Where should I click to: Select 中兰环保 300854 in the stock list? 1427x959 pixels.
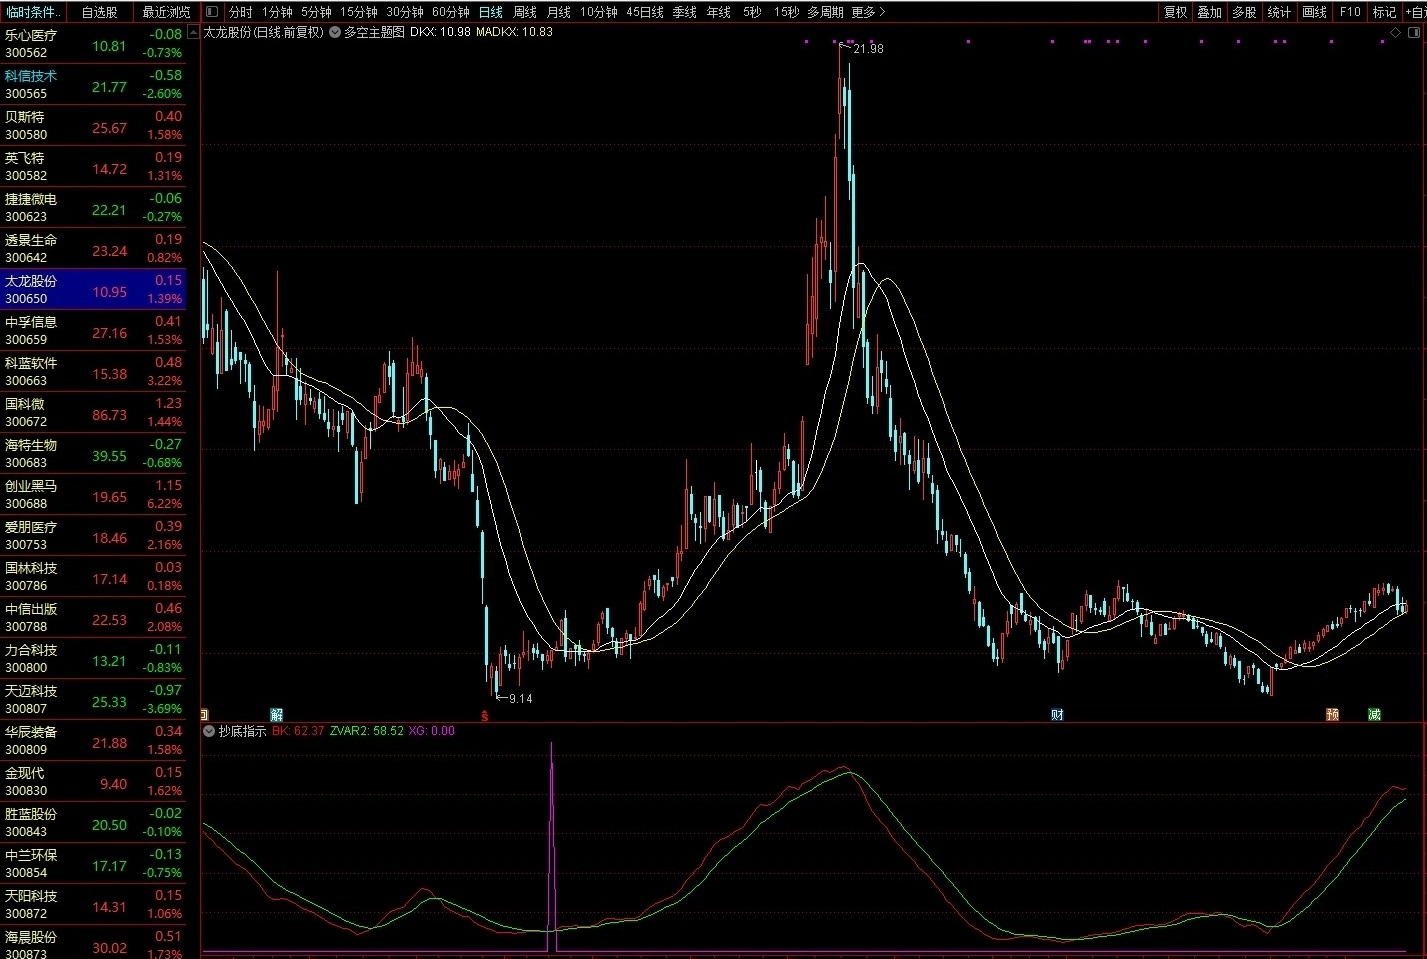coord(93,863)
